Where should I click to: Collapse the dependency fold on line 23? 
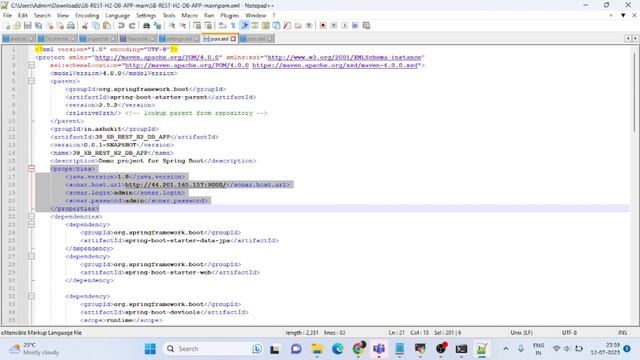click(31, 224)
